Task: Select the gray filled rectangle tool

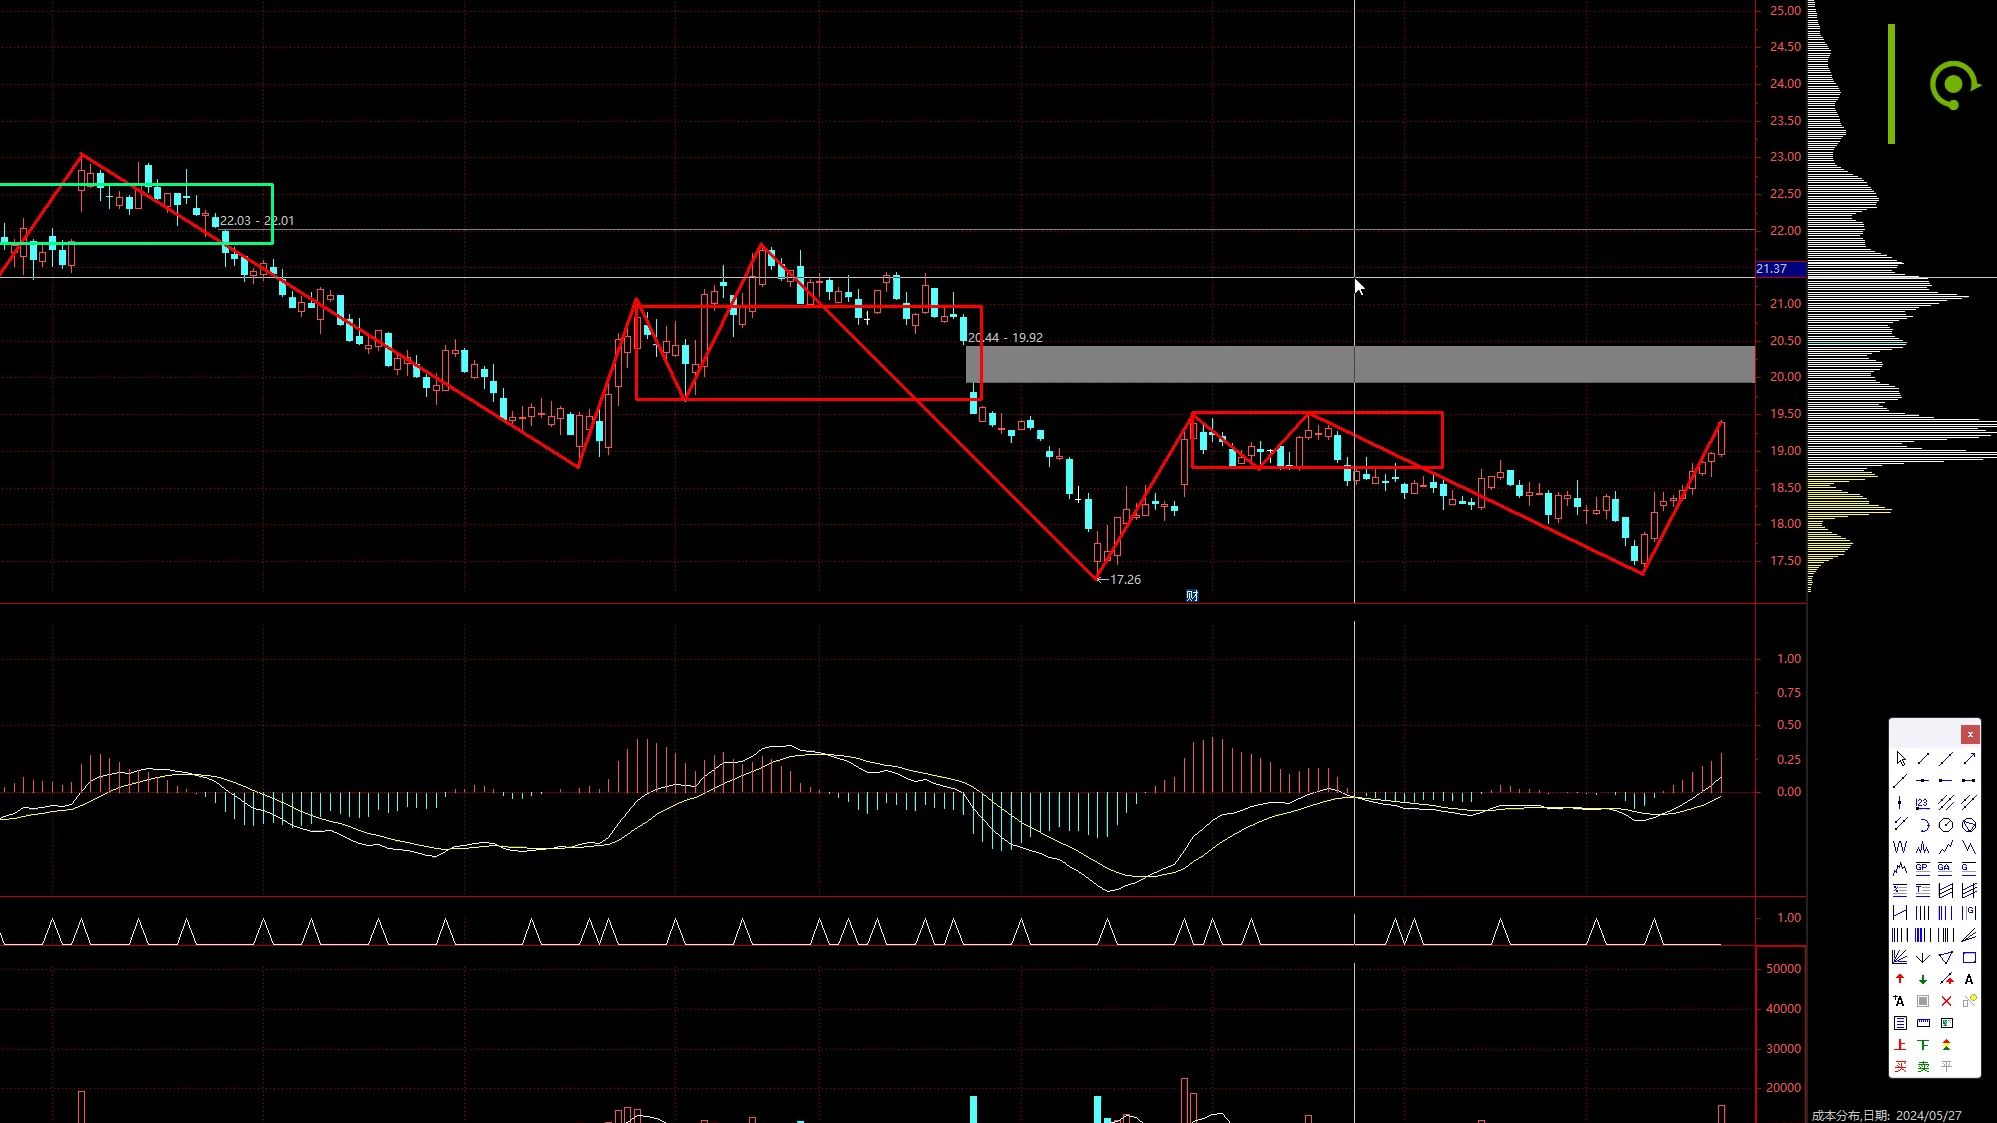Action: (1923, 1001)
